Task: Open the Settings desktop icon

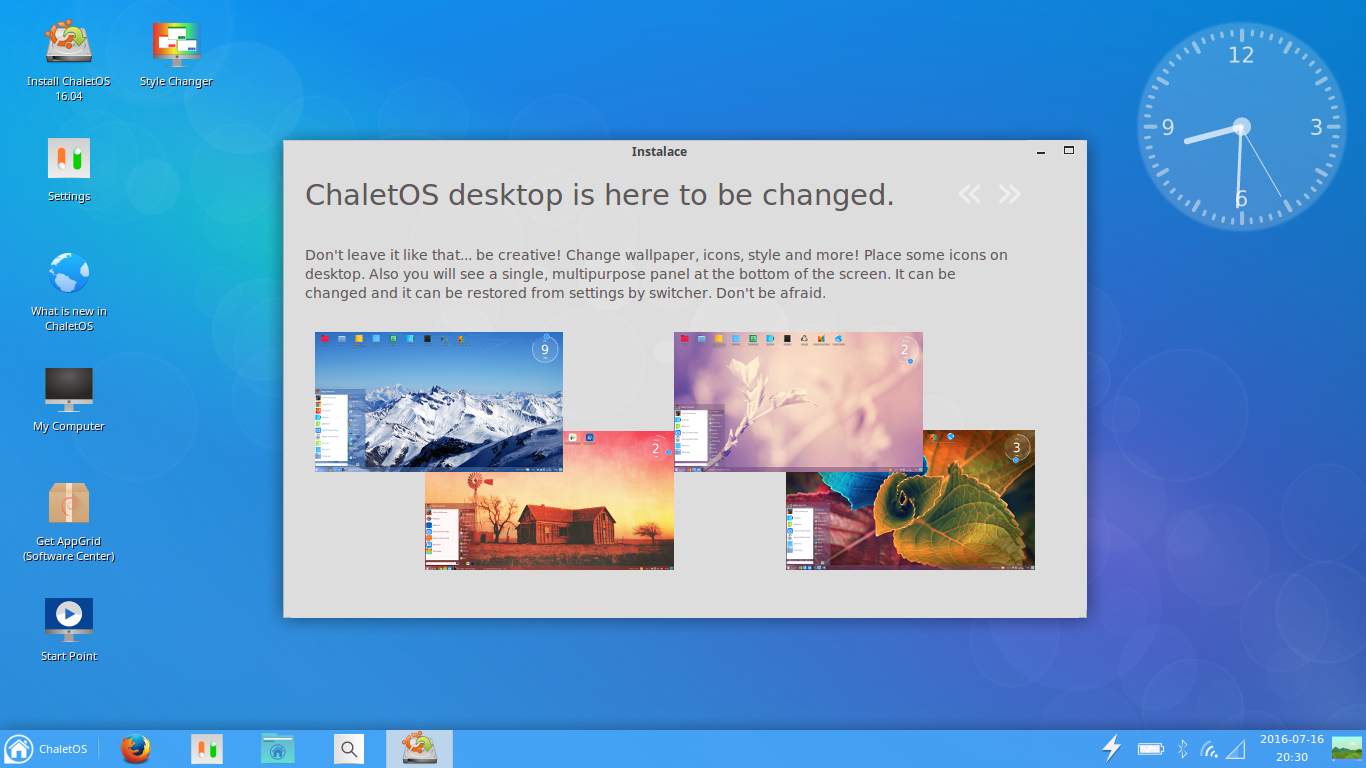Action: pyautogui.click(x=69, y=168)
